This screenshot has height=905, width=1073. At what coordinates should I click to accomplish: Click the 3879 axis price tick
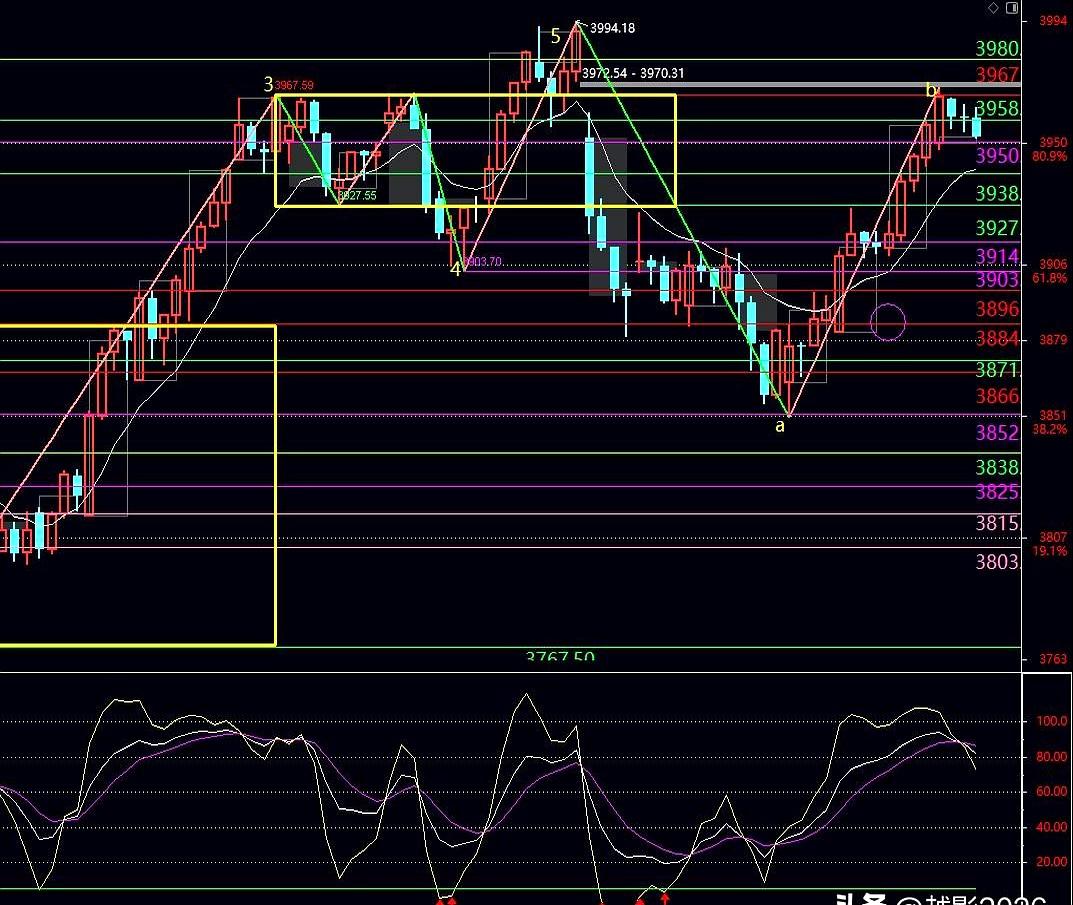pyautogui.click(x=1053, y=340)
